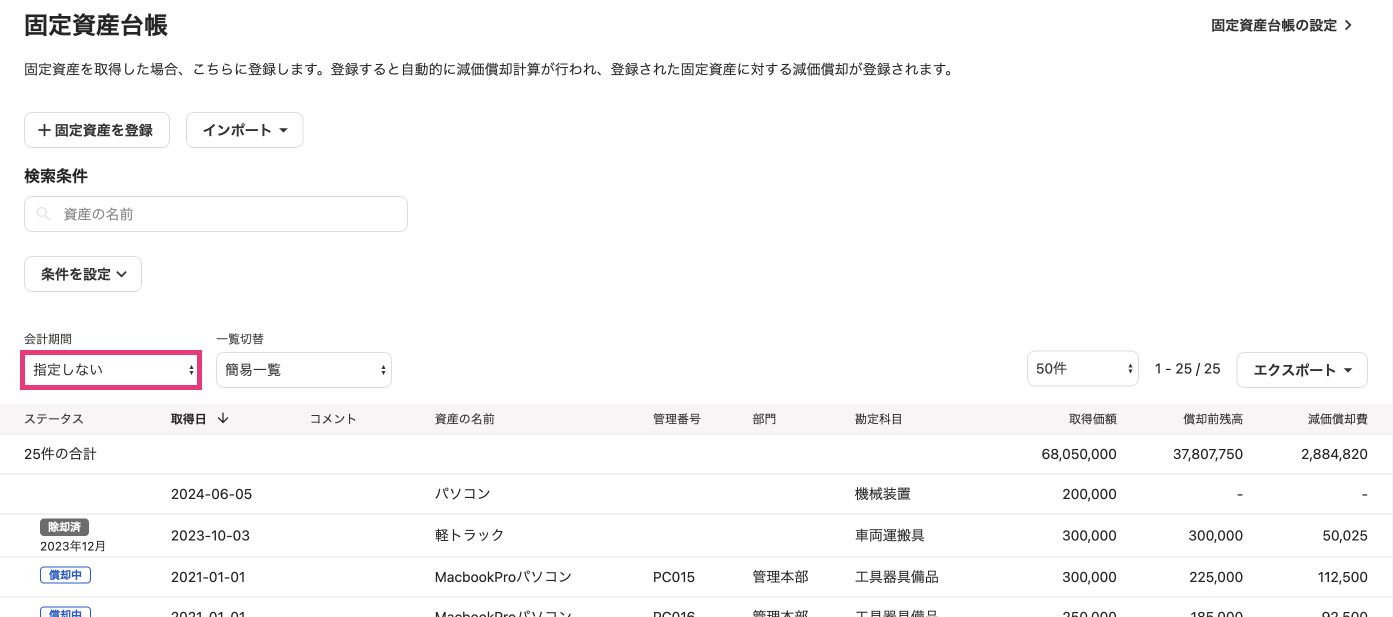Click the 管理番号 column header
The width and height of the screenshot is (1393, 617).
coord(677,419)
